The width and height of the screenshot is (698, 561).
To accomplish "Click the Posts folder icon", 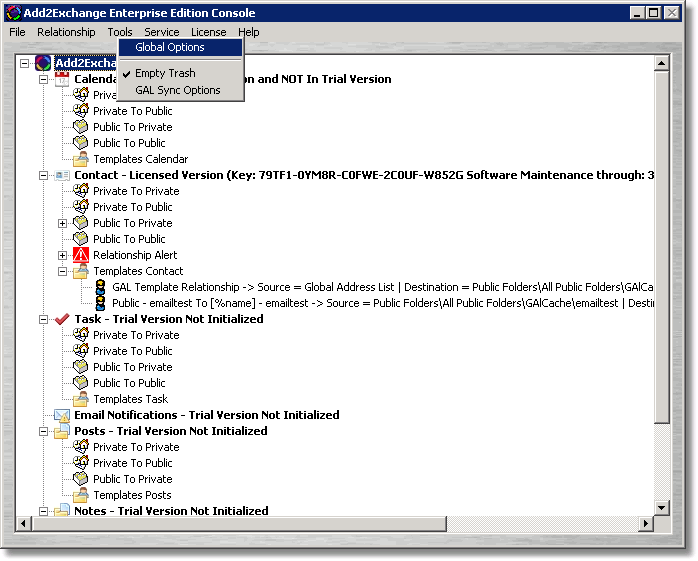I will coord(62,431).
